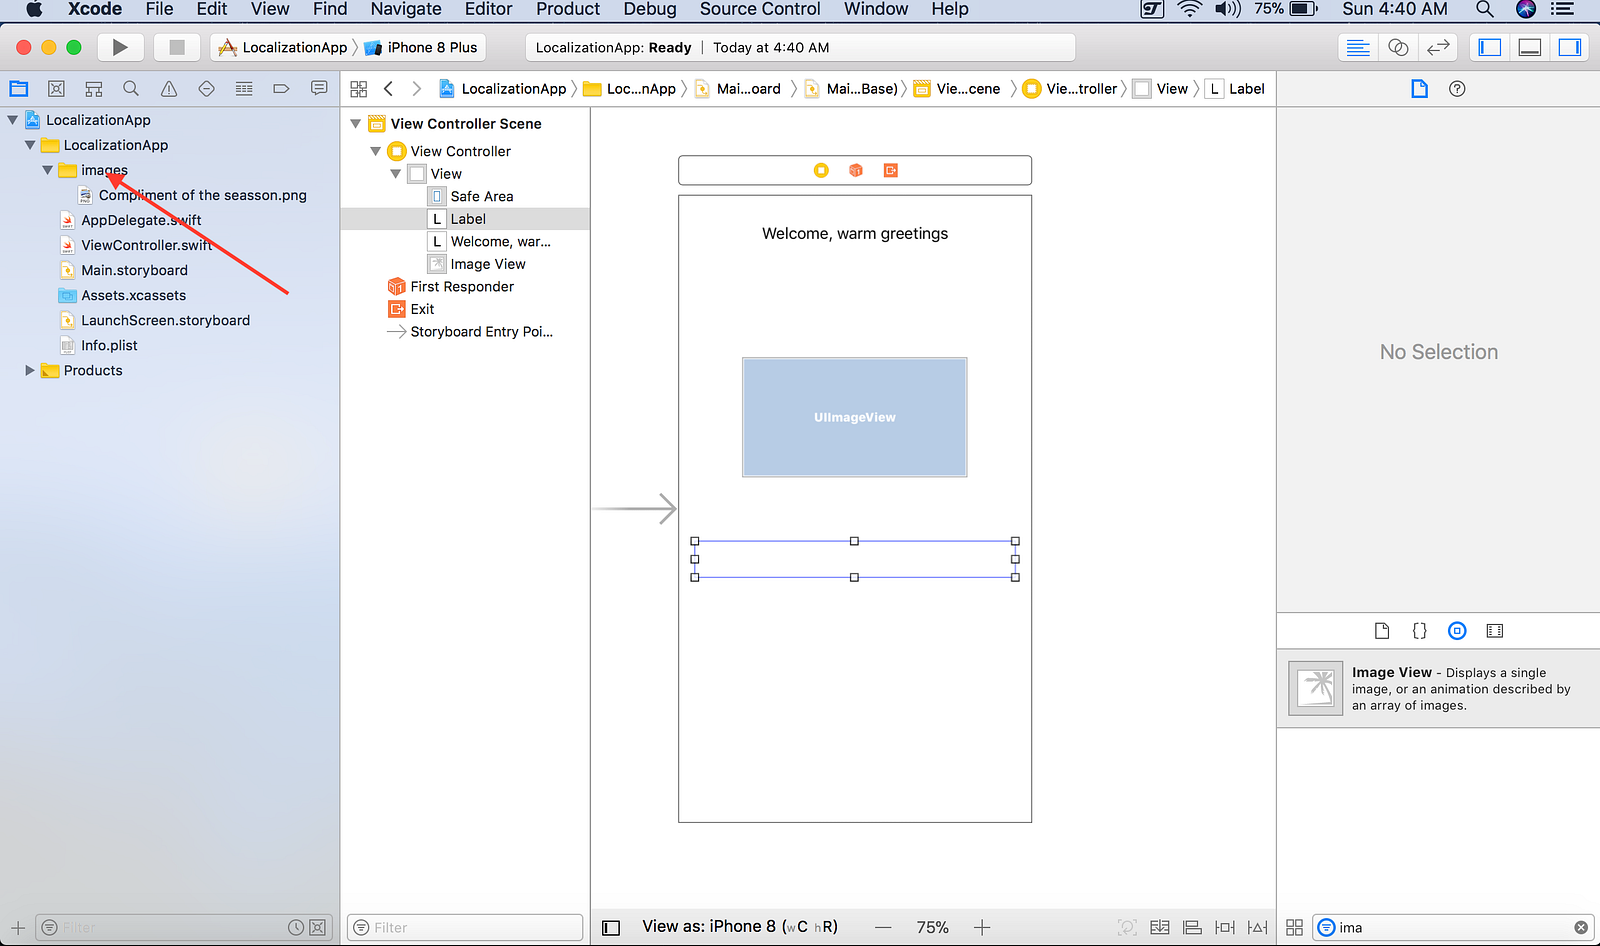Clear the library search field
1600x946 pixels.
click(1581, 928)
